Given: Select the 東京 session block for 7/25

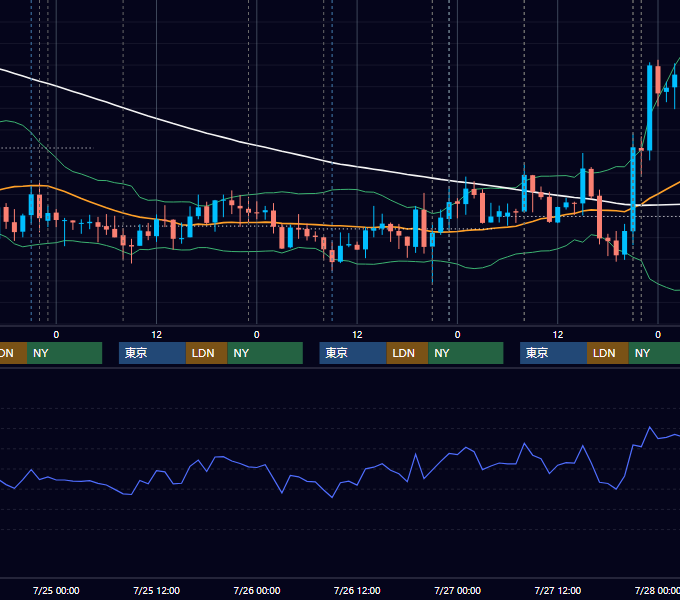Looking at the screenshot, I should [152, 353].
